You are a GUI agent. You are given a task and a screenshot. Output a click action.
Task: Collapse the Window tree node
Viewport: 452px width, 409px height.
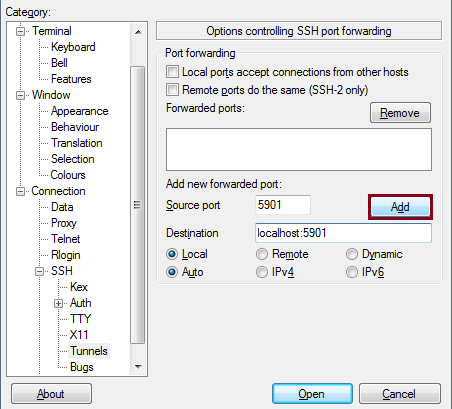(20, 96)
